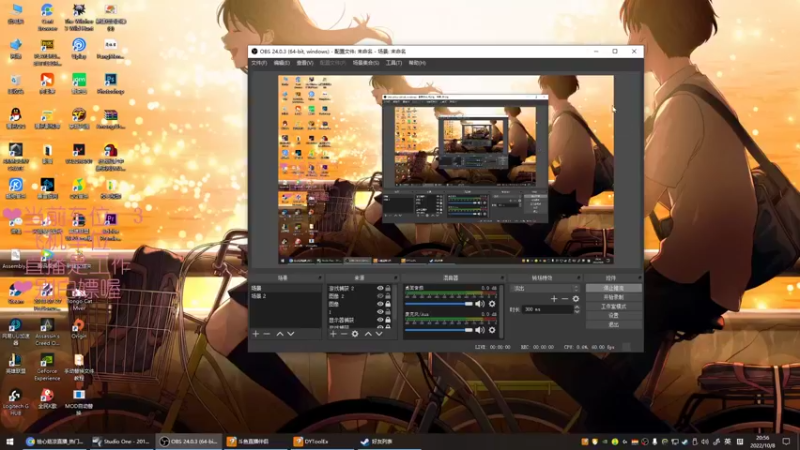800x450 pixels.
Task: Select 场景 2 in the Scenes list
Action: (x=286, y=296)
